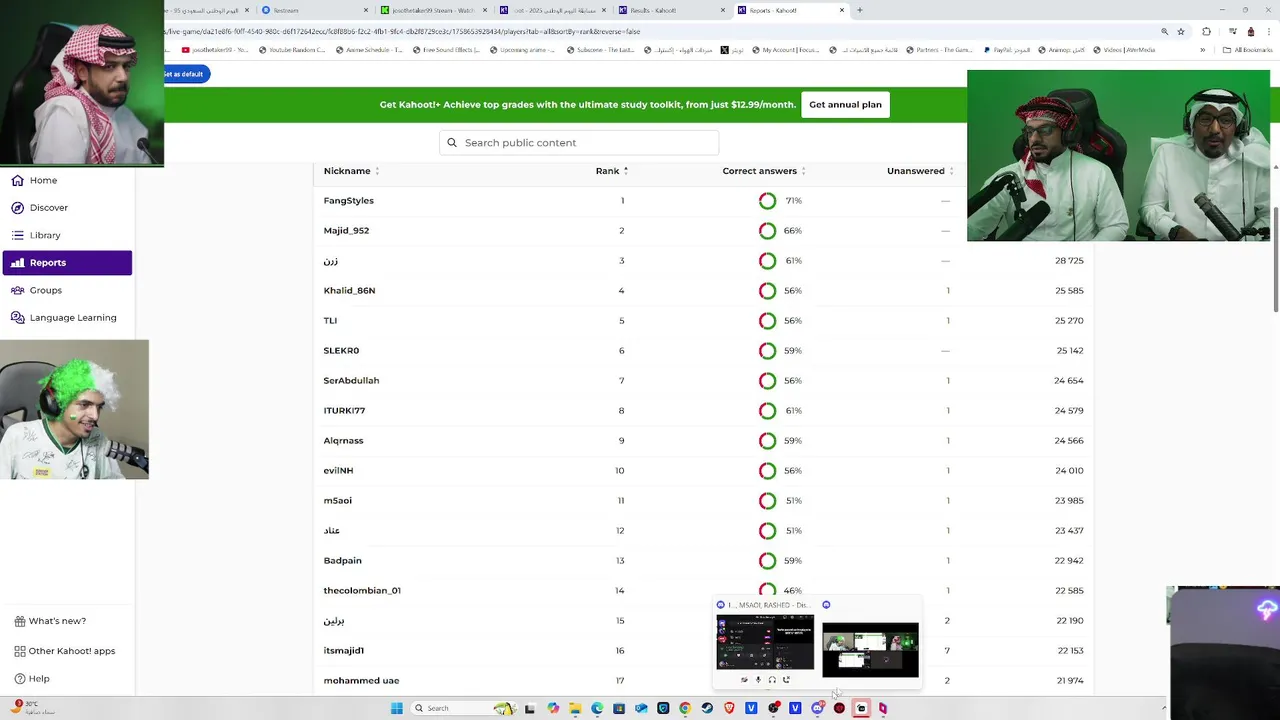
Task: Open What's new? in sidebar
Action: 50,621
